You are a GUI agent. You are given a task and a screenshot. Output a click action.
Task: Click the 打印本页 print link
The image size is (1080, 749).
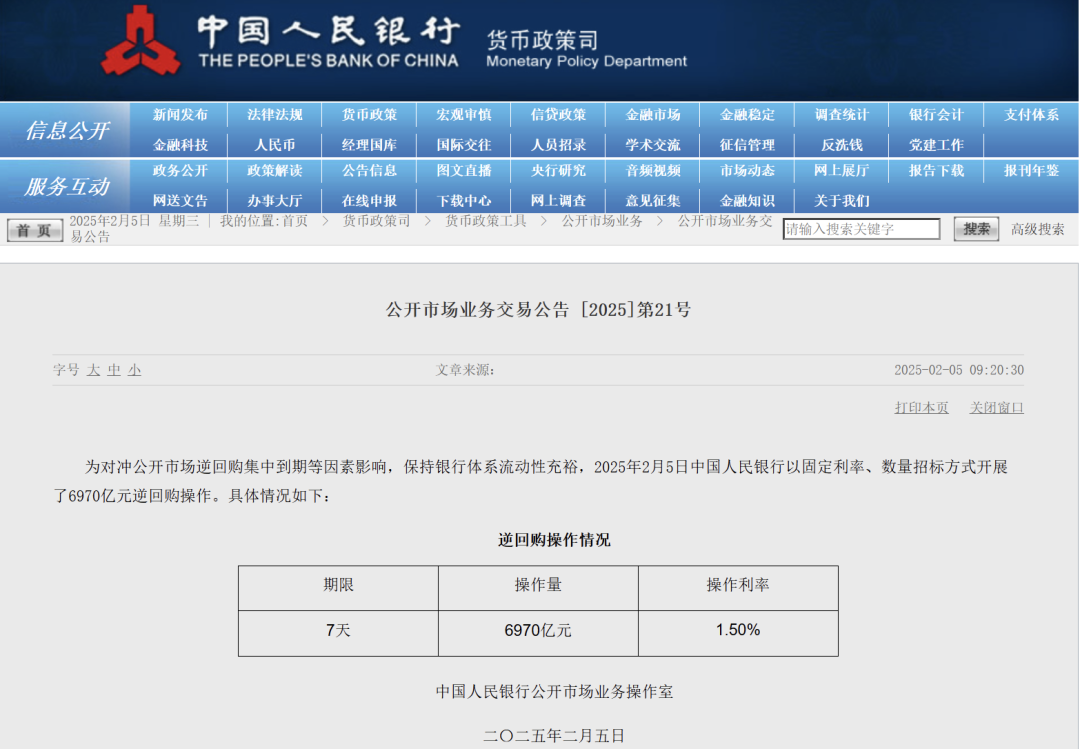tap(921, 408)
